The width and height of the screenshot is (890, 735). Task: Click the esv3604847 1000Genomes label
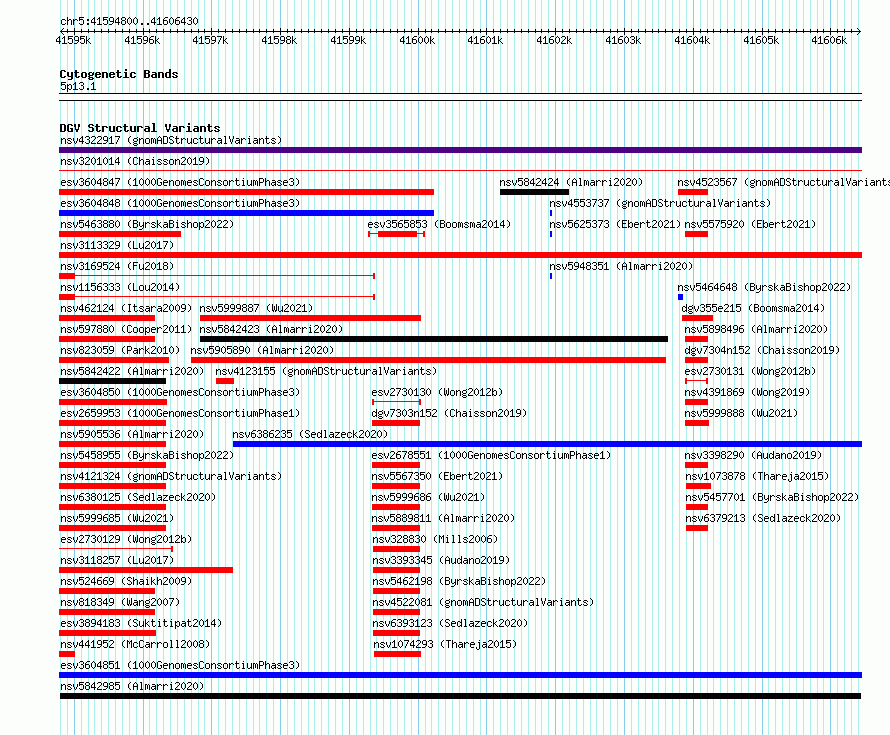(x=180, y=182)
